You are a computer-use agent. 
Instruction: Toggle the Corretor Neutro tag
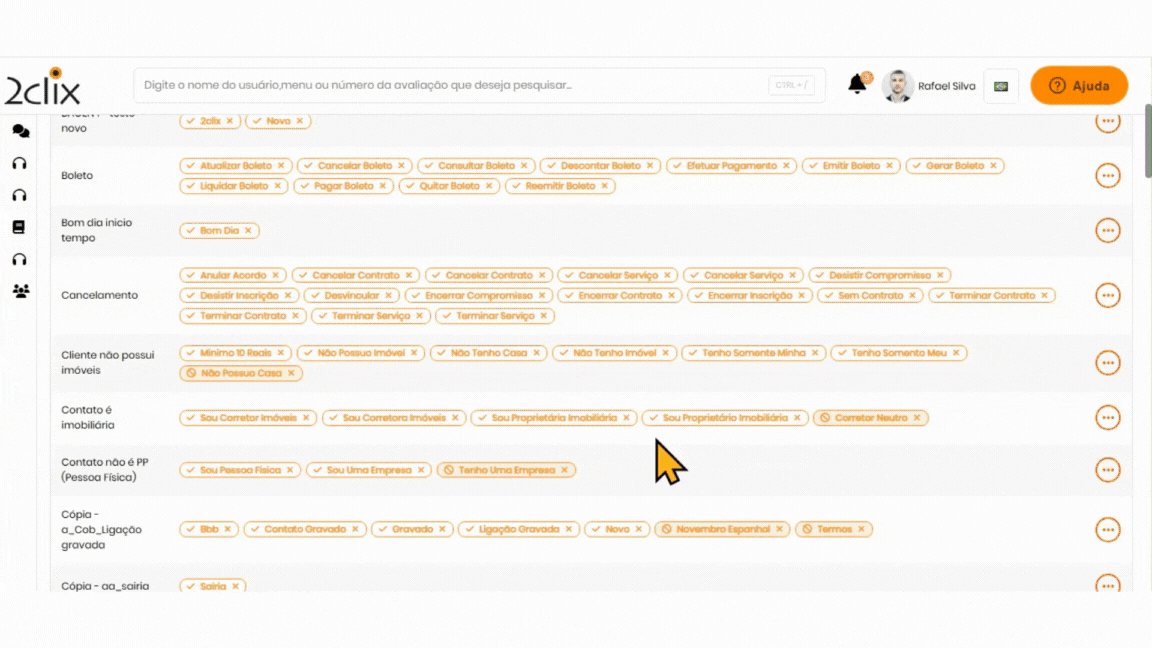click(870, 418)
